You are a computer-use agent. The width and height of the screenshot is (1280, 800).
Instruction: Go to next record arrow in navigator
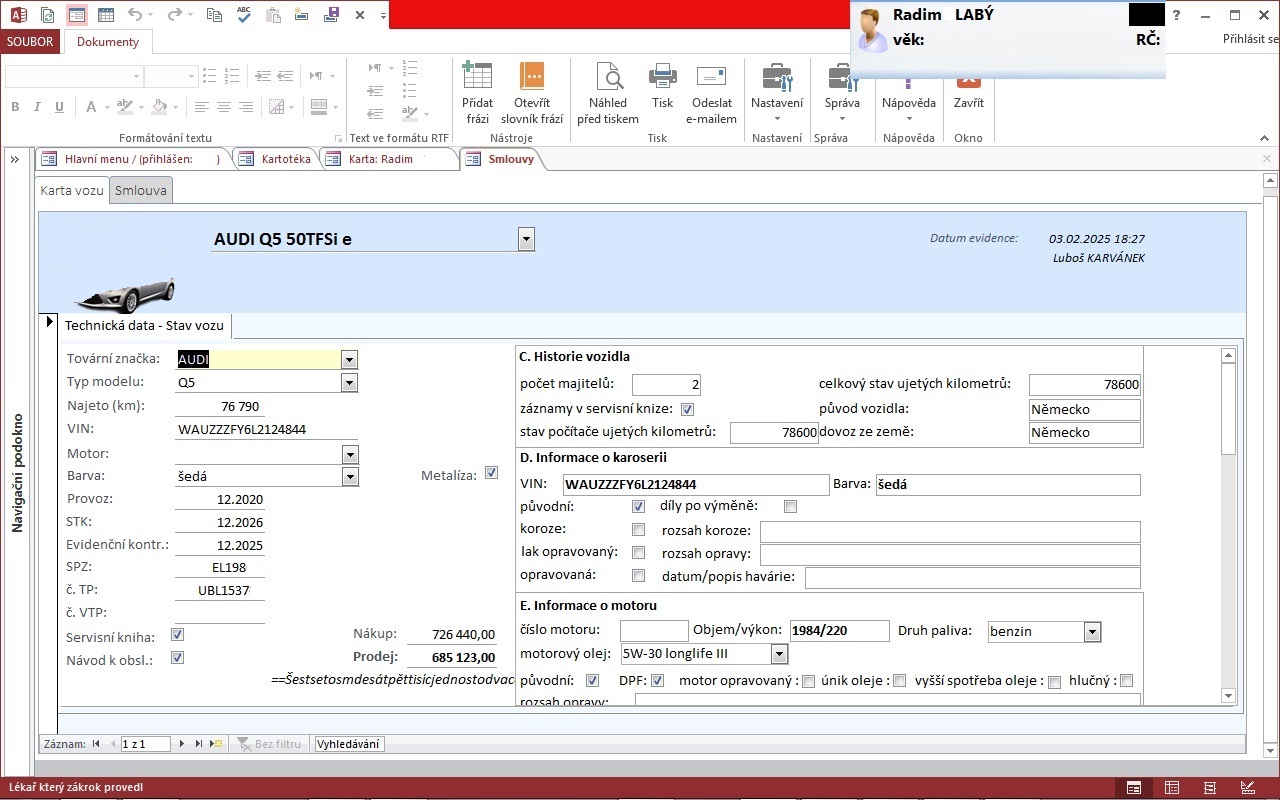click(x=182, y=744)
